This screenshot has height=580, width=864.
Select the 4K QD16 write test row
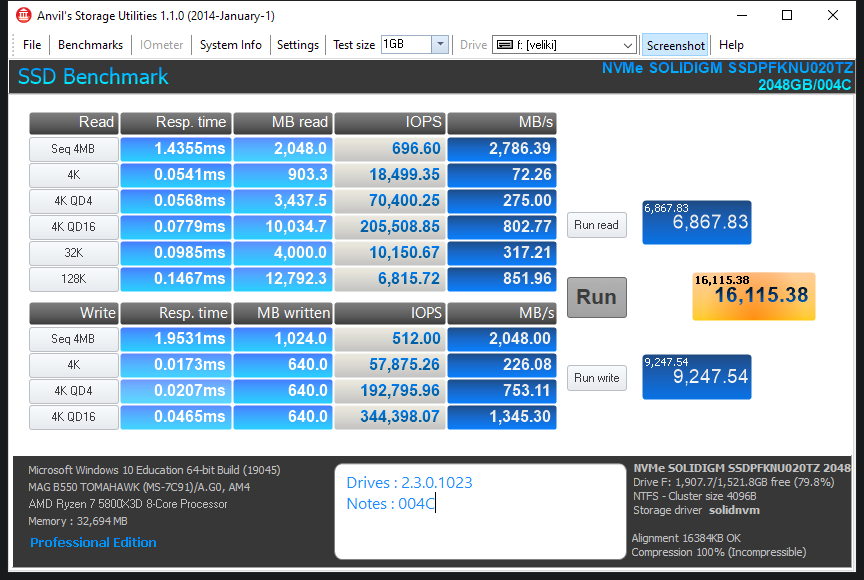73,417
